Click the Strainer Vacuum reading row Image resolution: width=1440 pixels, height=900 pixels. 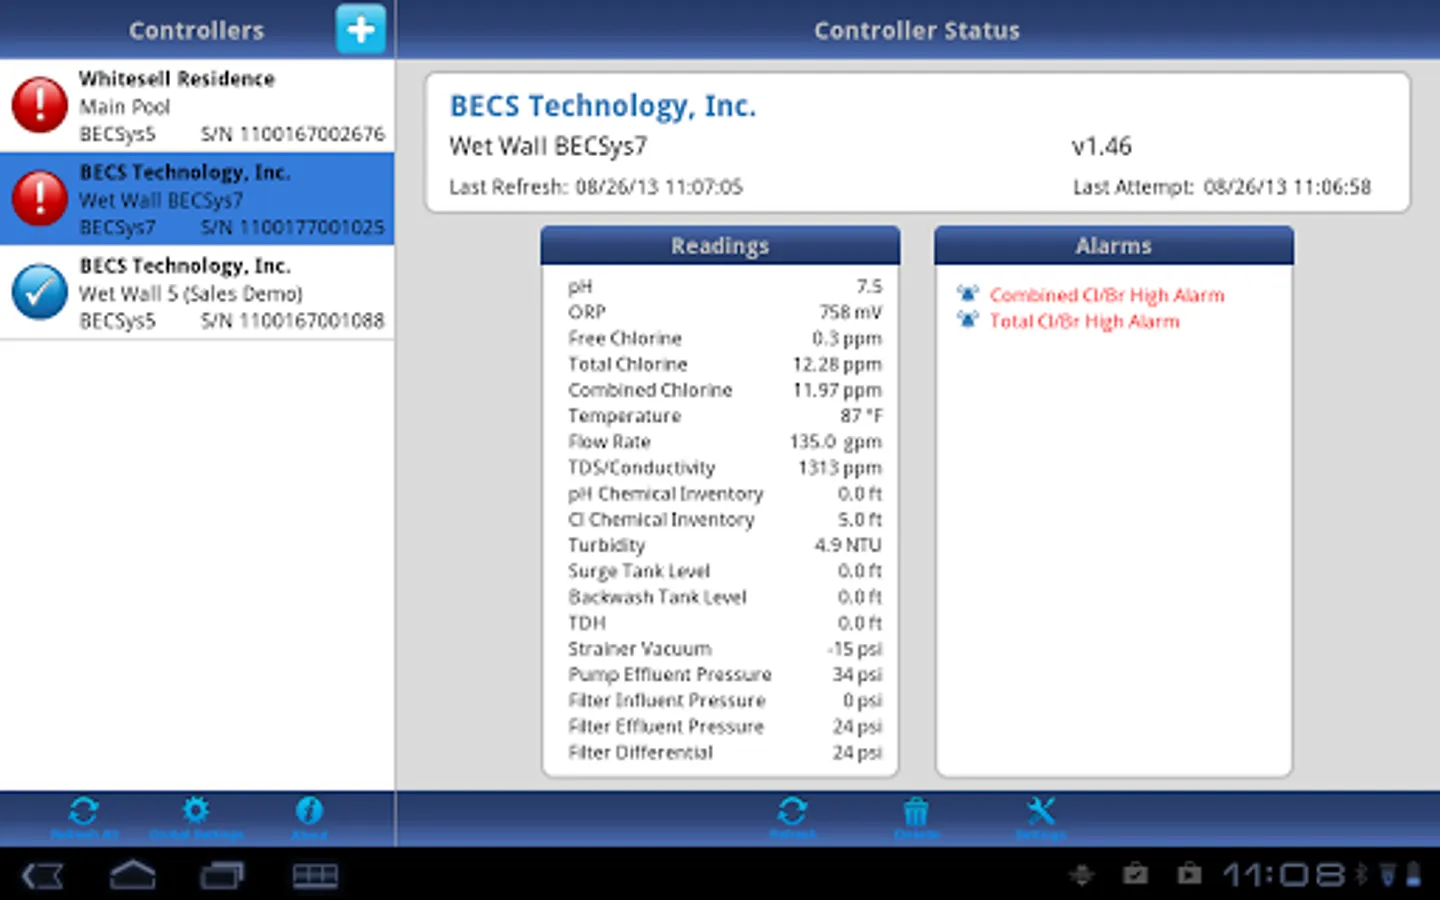click(725, 649)
